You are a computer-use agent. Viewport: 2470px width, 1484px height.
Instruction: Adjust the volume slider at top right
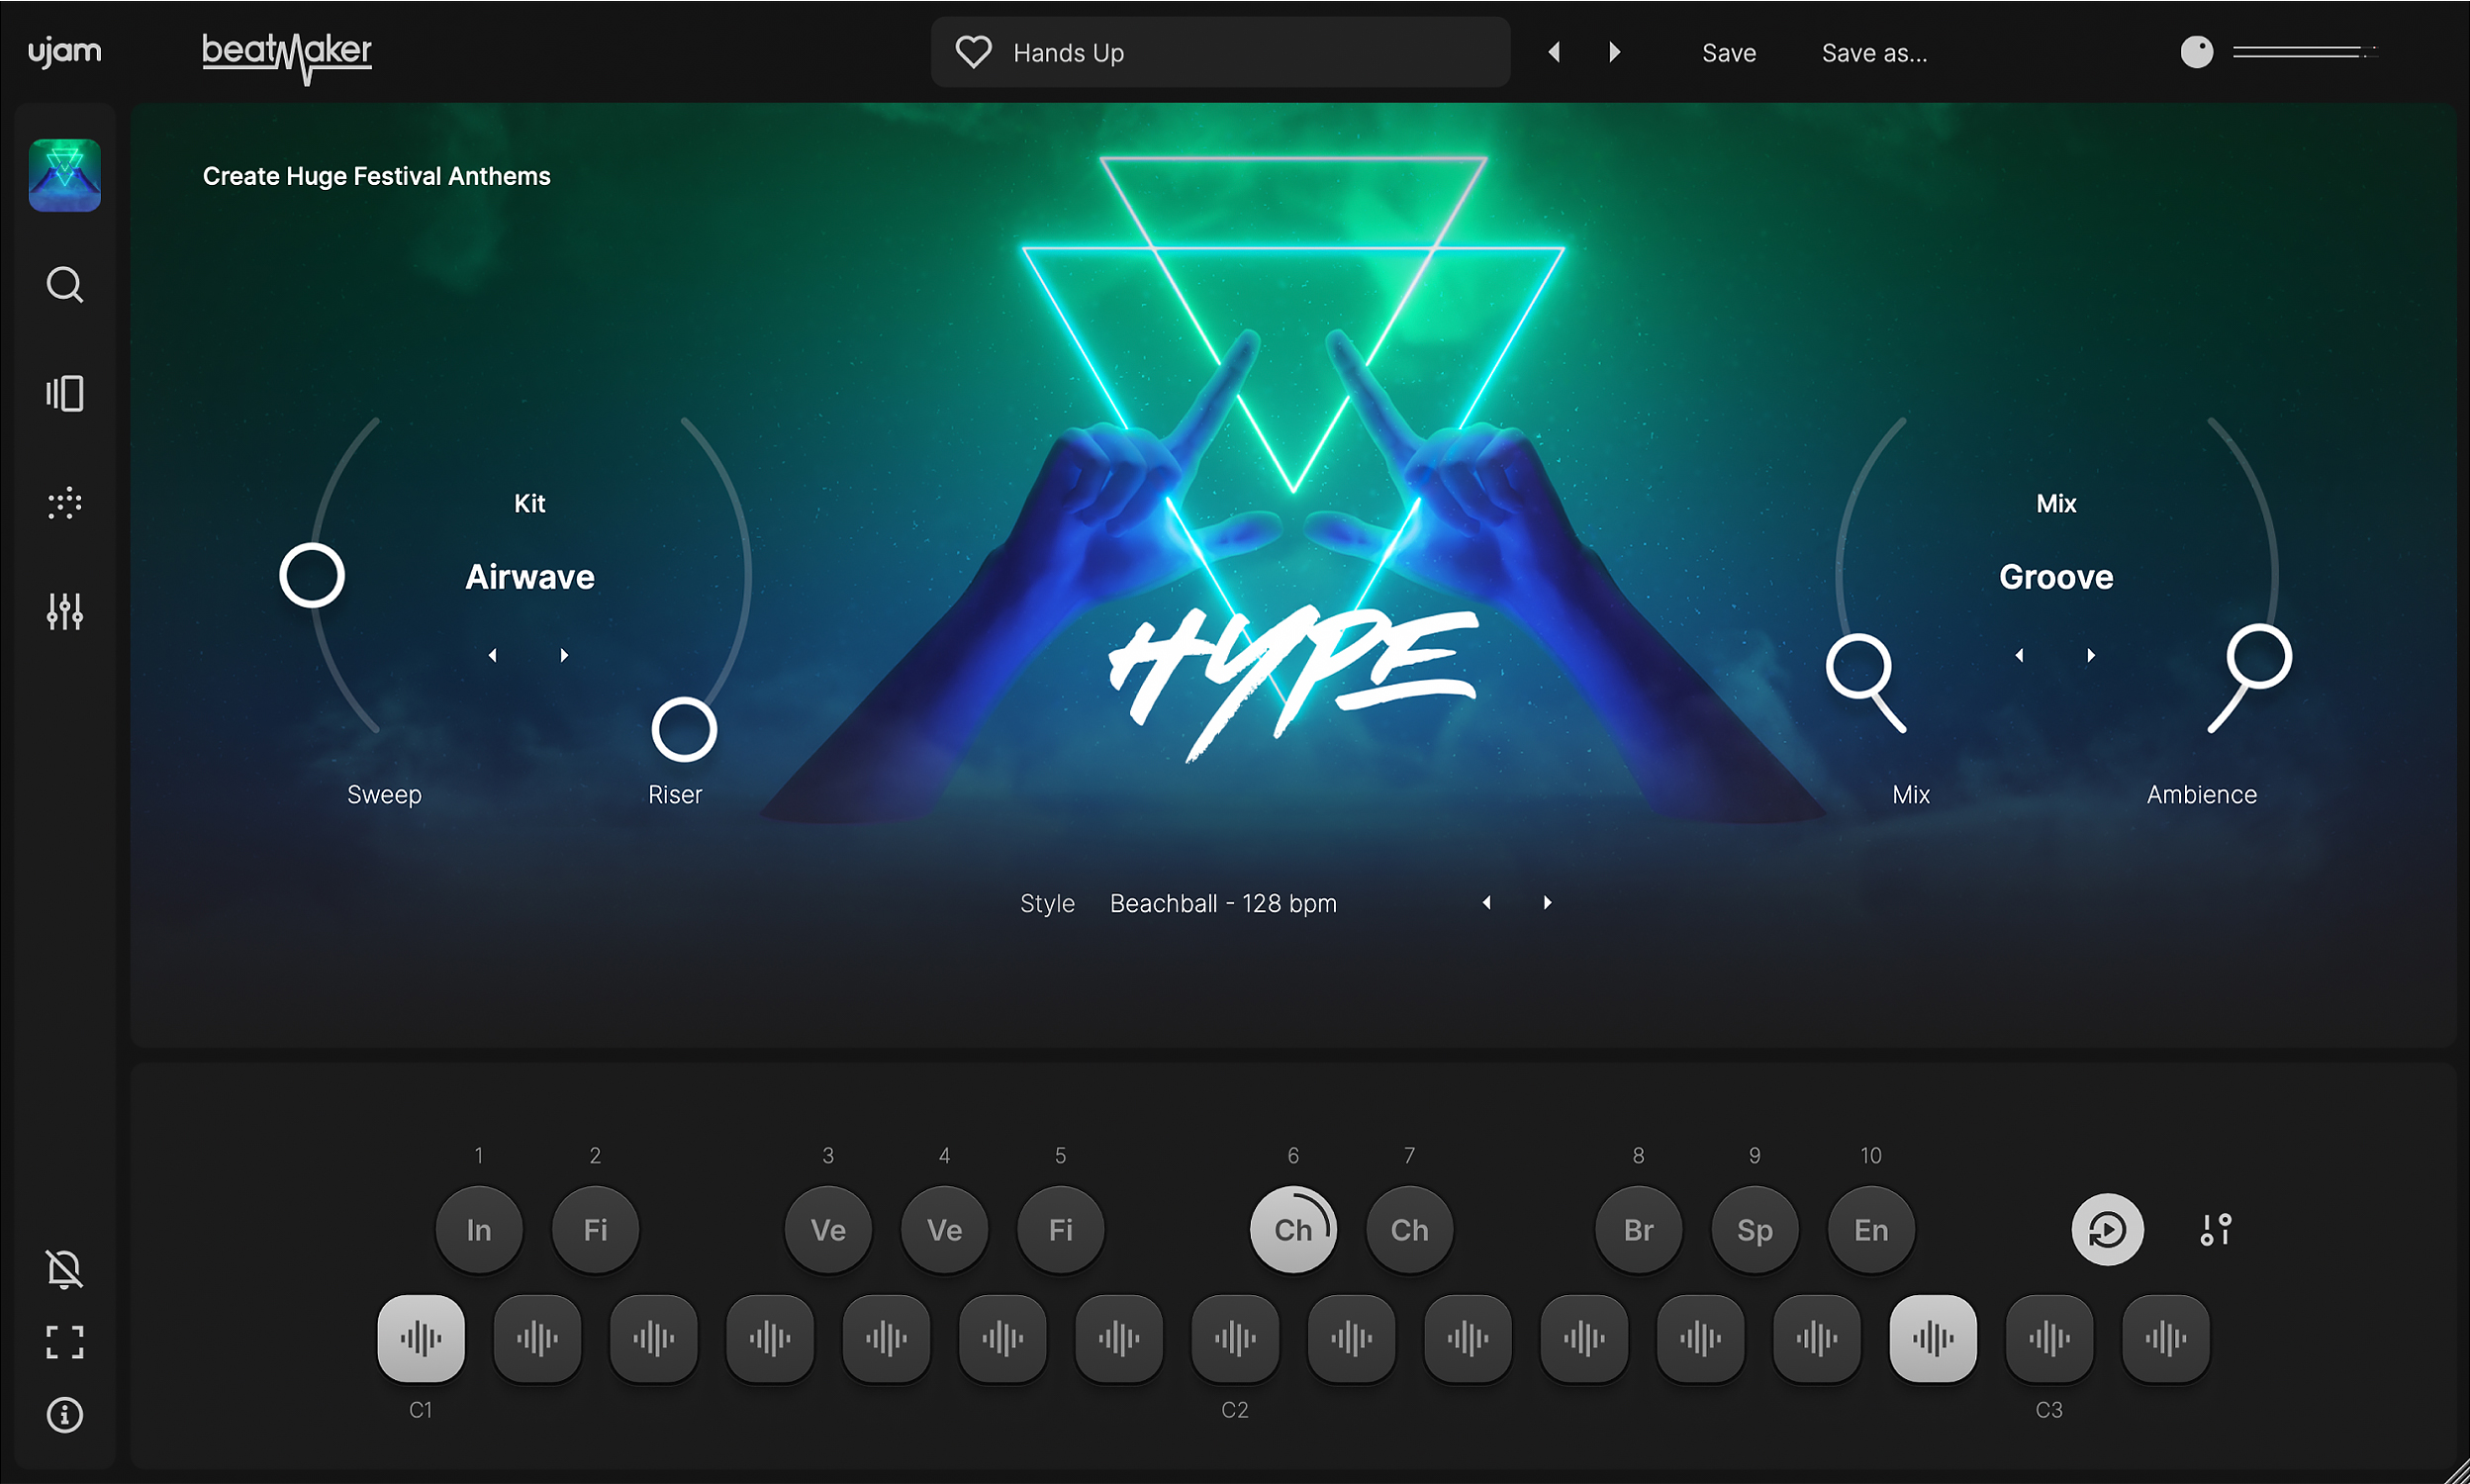[x=2300, y=52]
